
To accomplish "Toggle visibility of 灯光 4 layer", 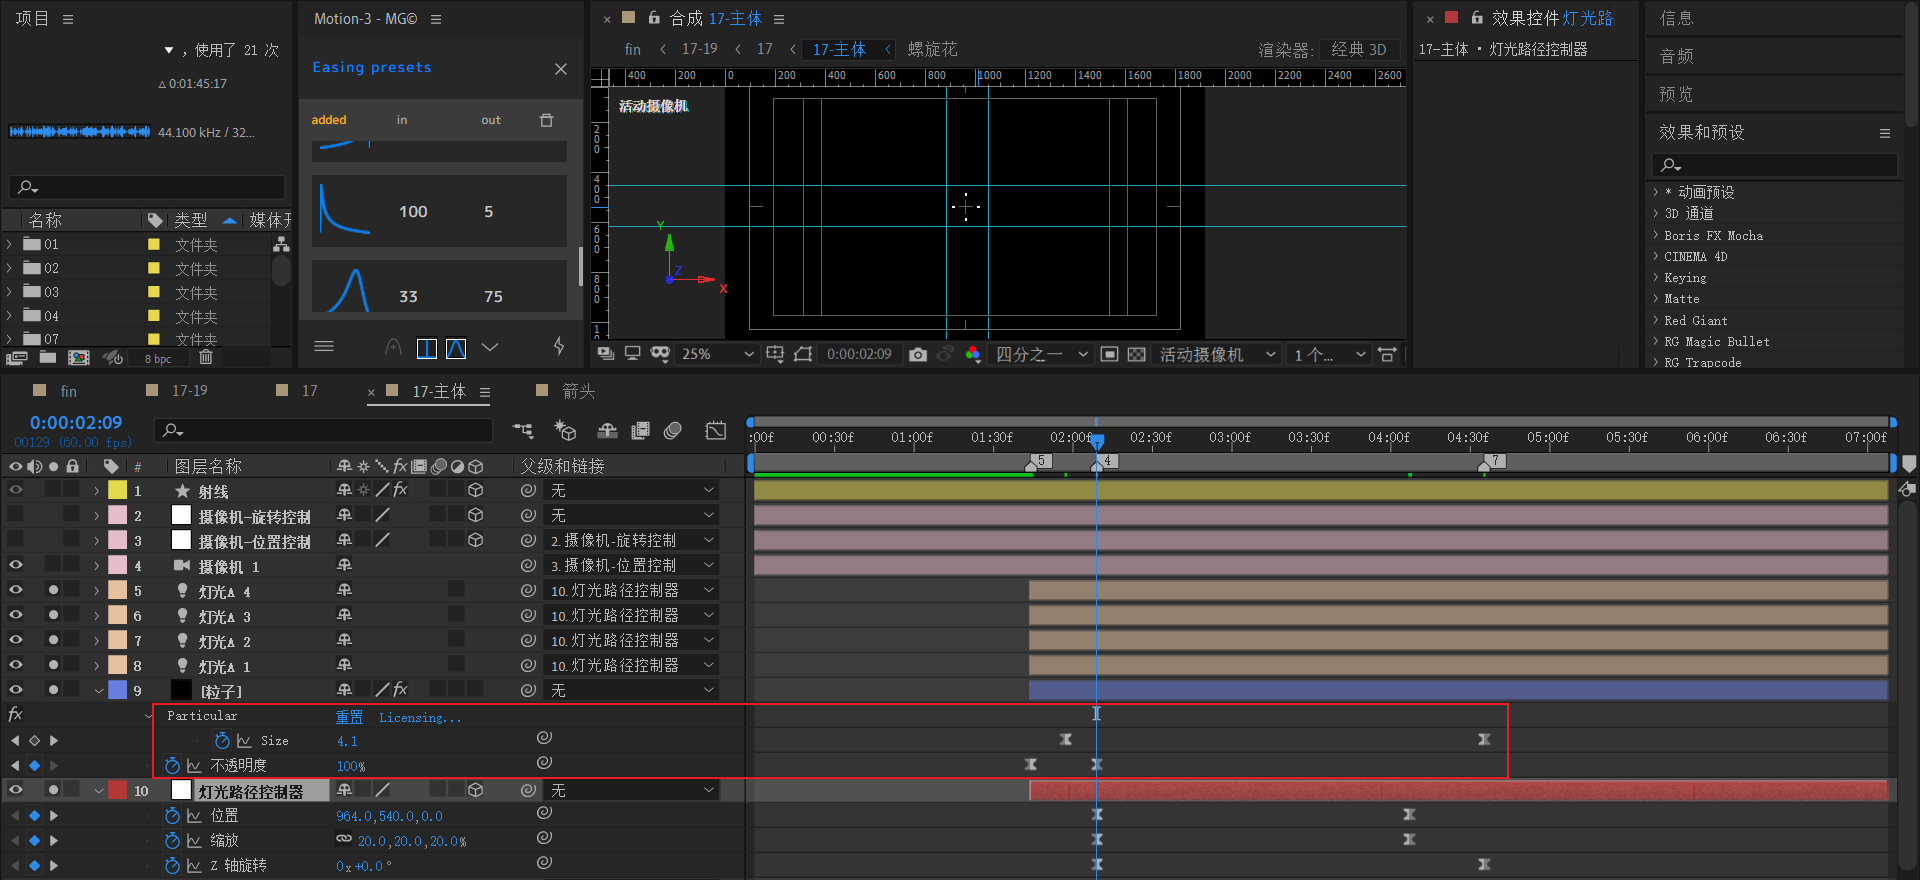I will point(15,590).
